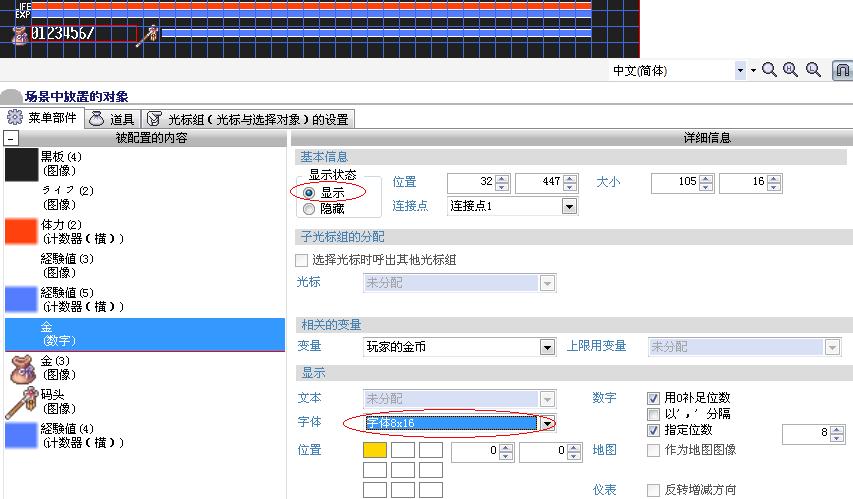Select the 码头 image row
This screenshot has width=853, height=499.
click(145, 402)
